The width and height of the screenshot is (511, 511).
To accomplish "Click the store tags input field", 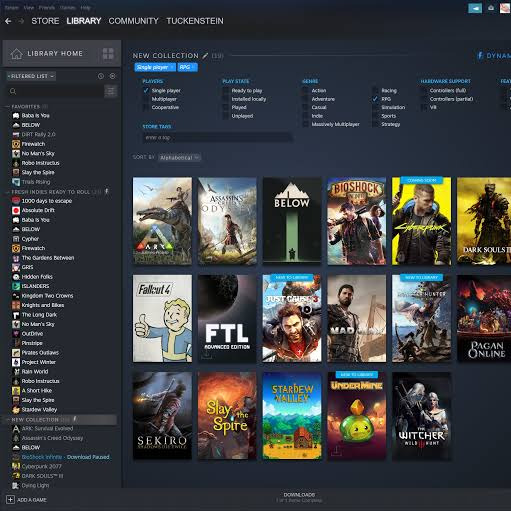I will 217,137.
